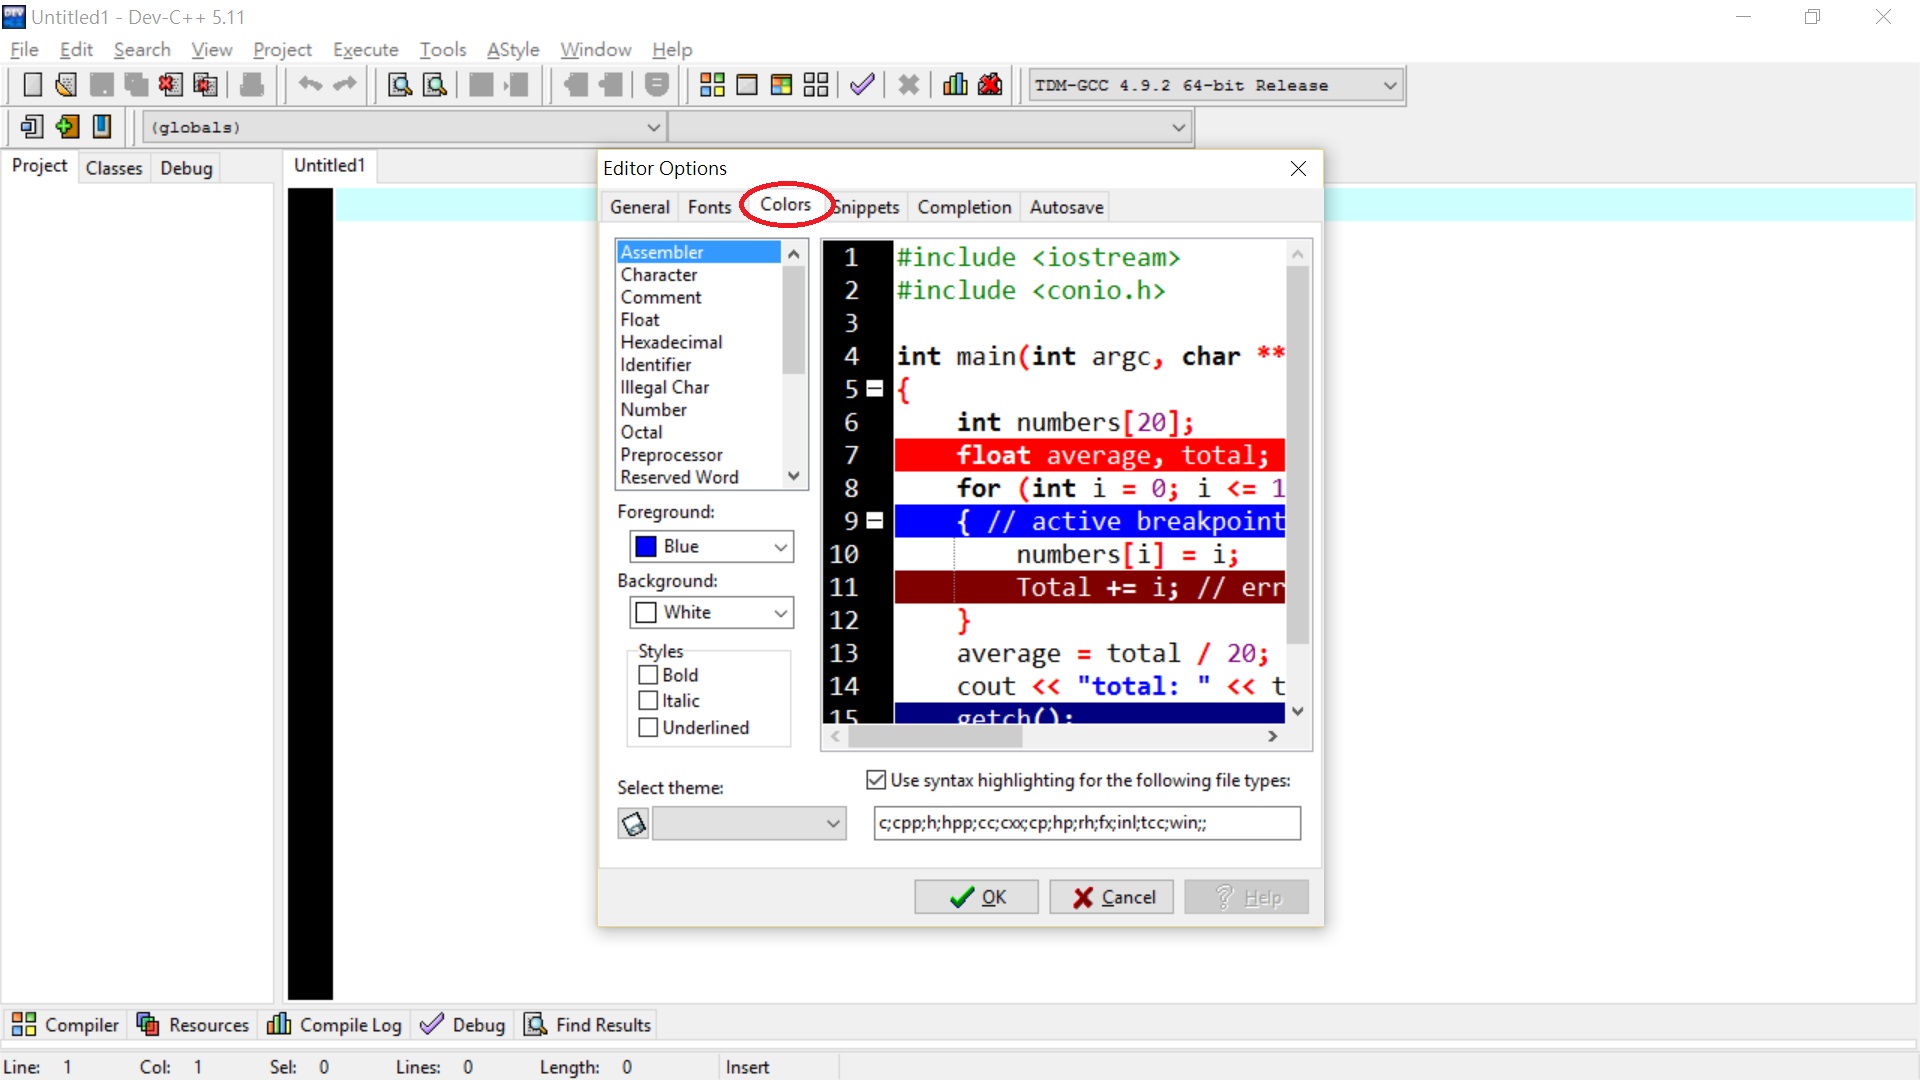The width and height of the screenshot is (1920, 1080).
Task: Toggle syntax highlighting for file types checkbox
Action: click(876, 780)
